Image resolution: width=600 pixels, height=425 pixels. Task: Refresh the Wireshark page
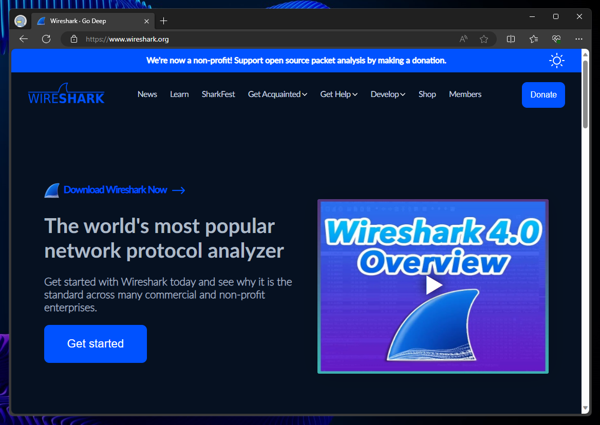pyautogui.click(x=46, y=39)
